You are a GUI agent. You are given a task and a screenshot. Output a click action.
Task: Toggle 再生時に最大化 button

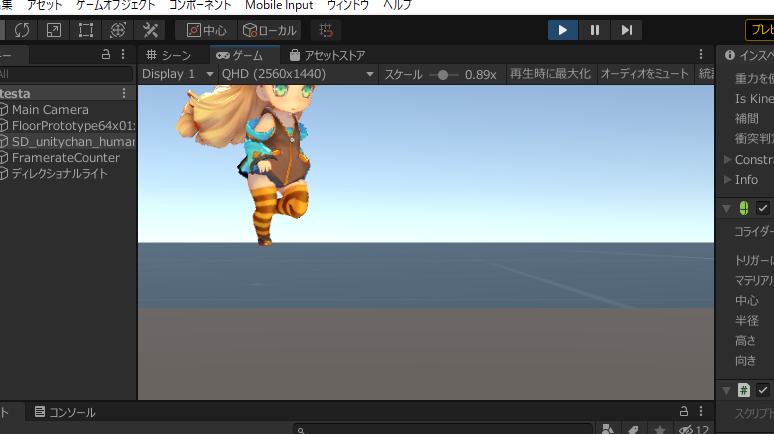550,74
